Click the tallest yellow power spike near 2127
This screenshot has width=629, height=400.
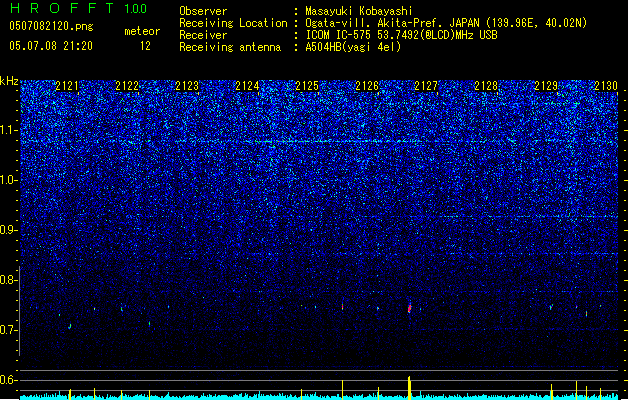(409, 388)
